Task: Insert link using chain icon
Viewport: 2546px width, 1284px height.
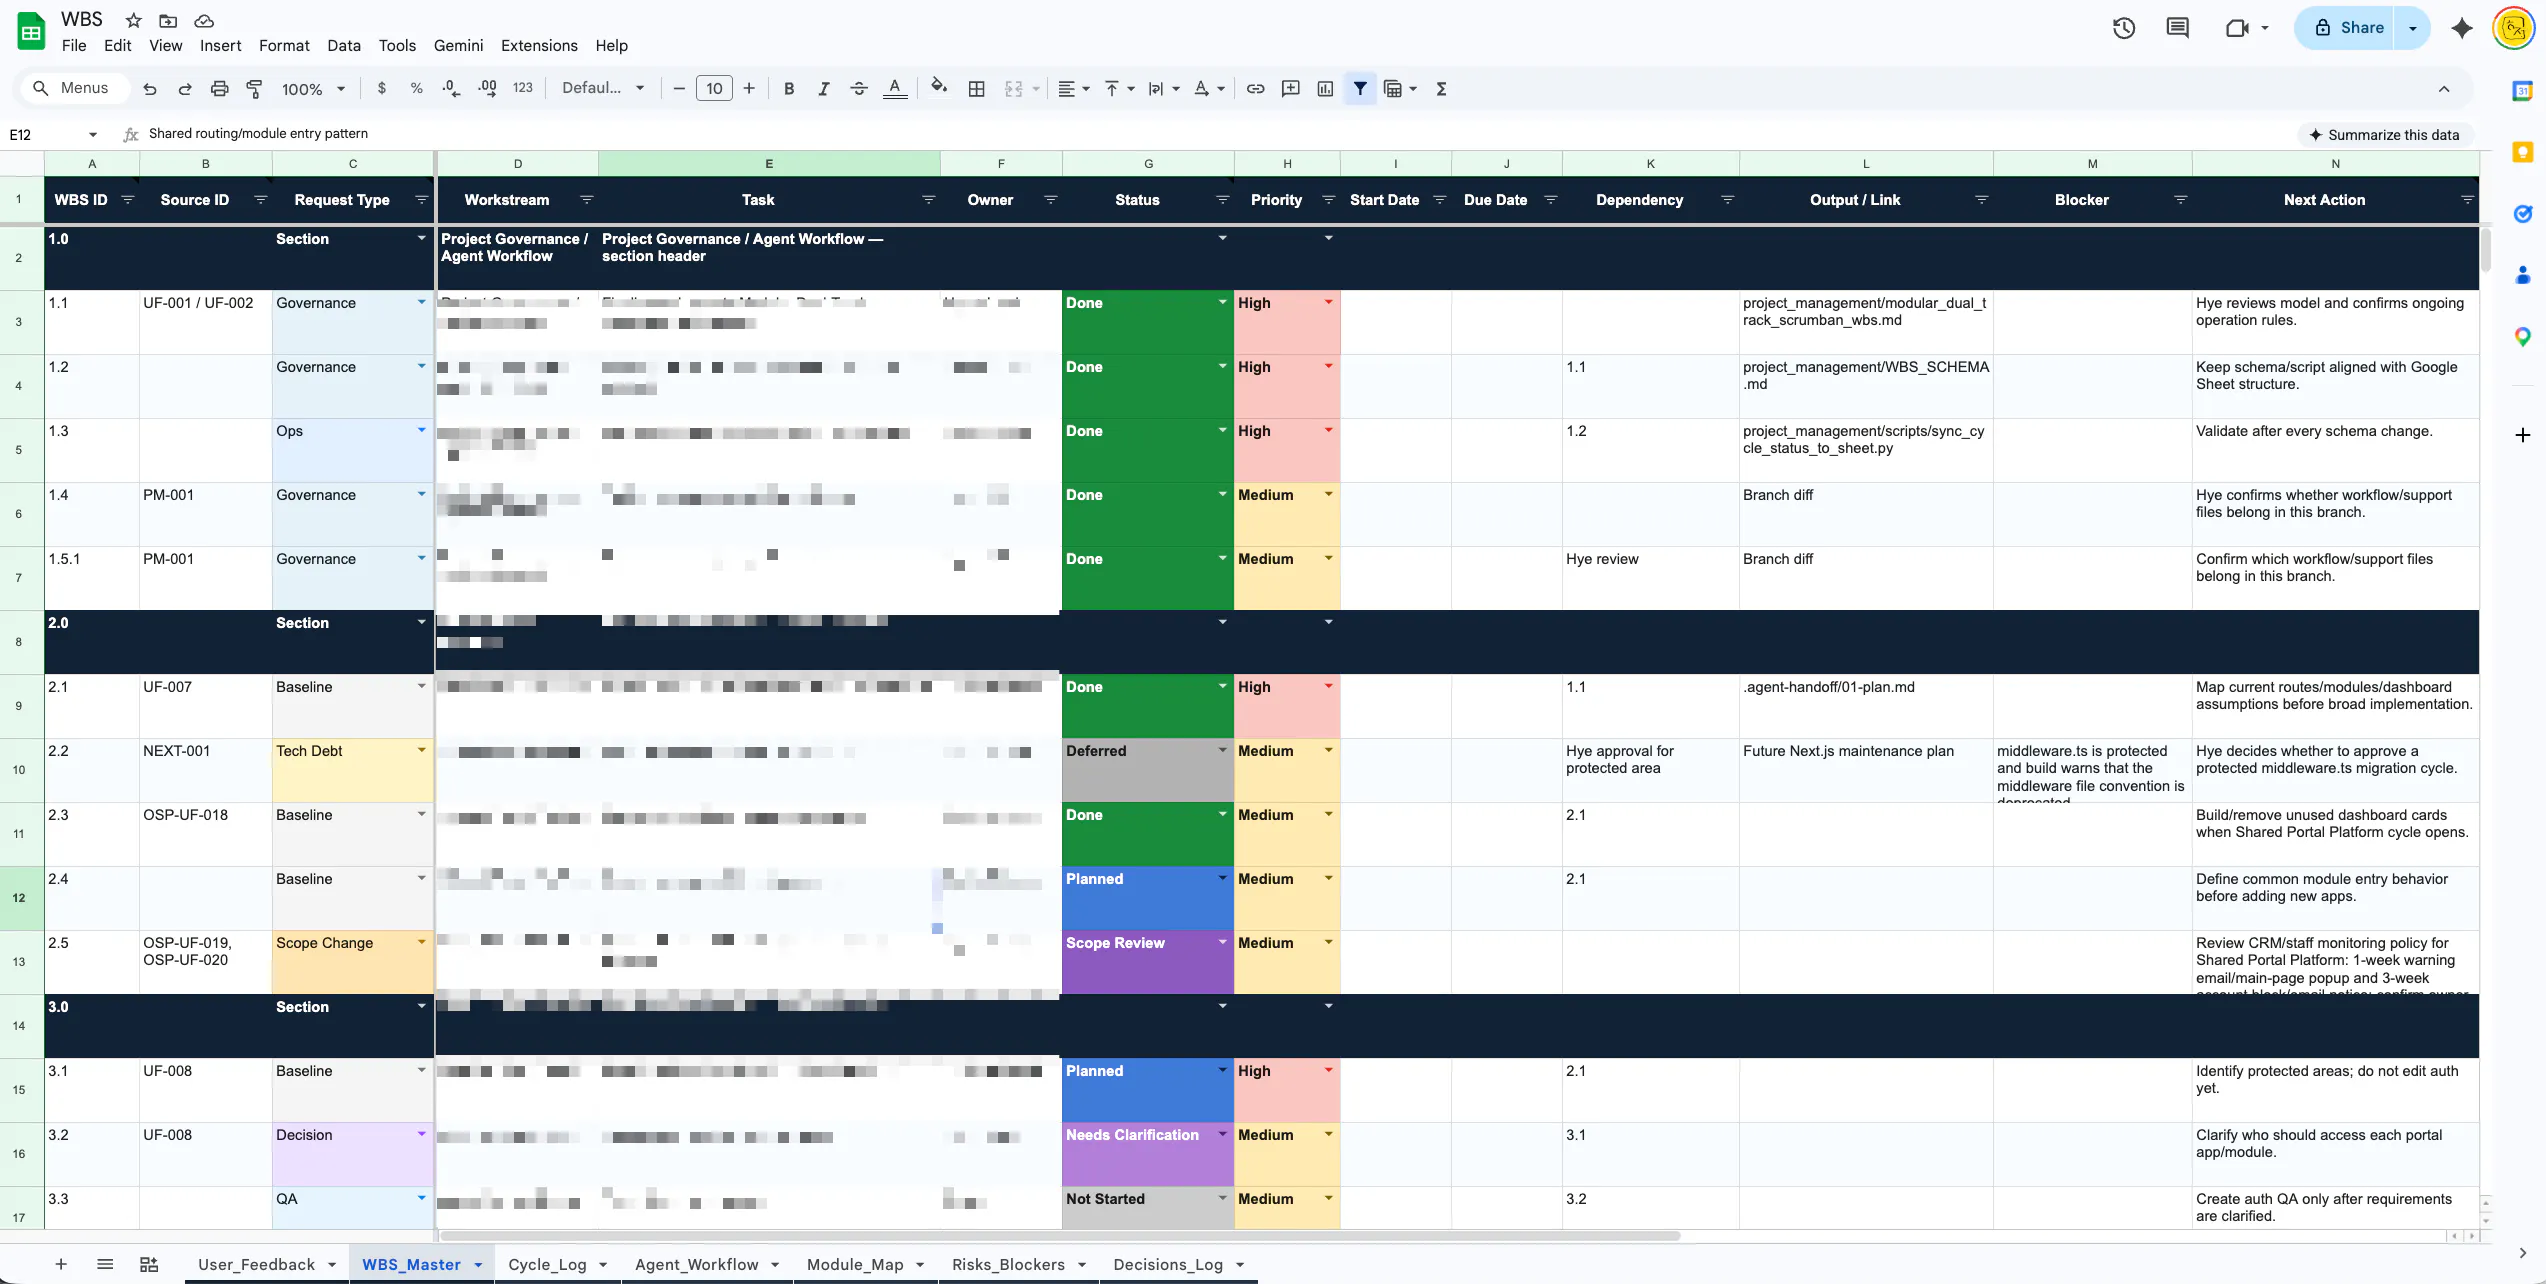Action: (1255, 89)
